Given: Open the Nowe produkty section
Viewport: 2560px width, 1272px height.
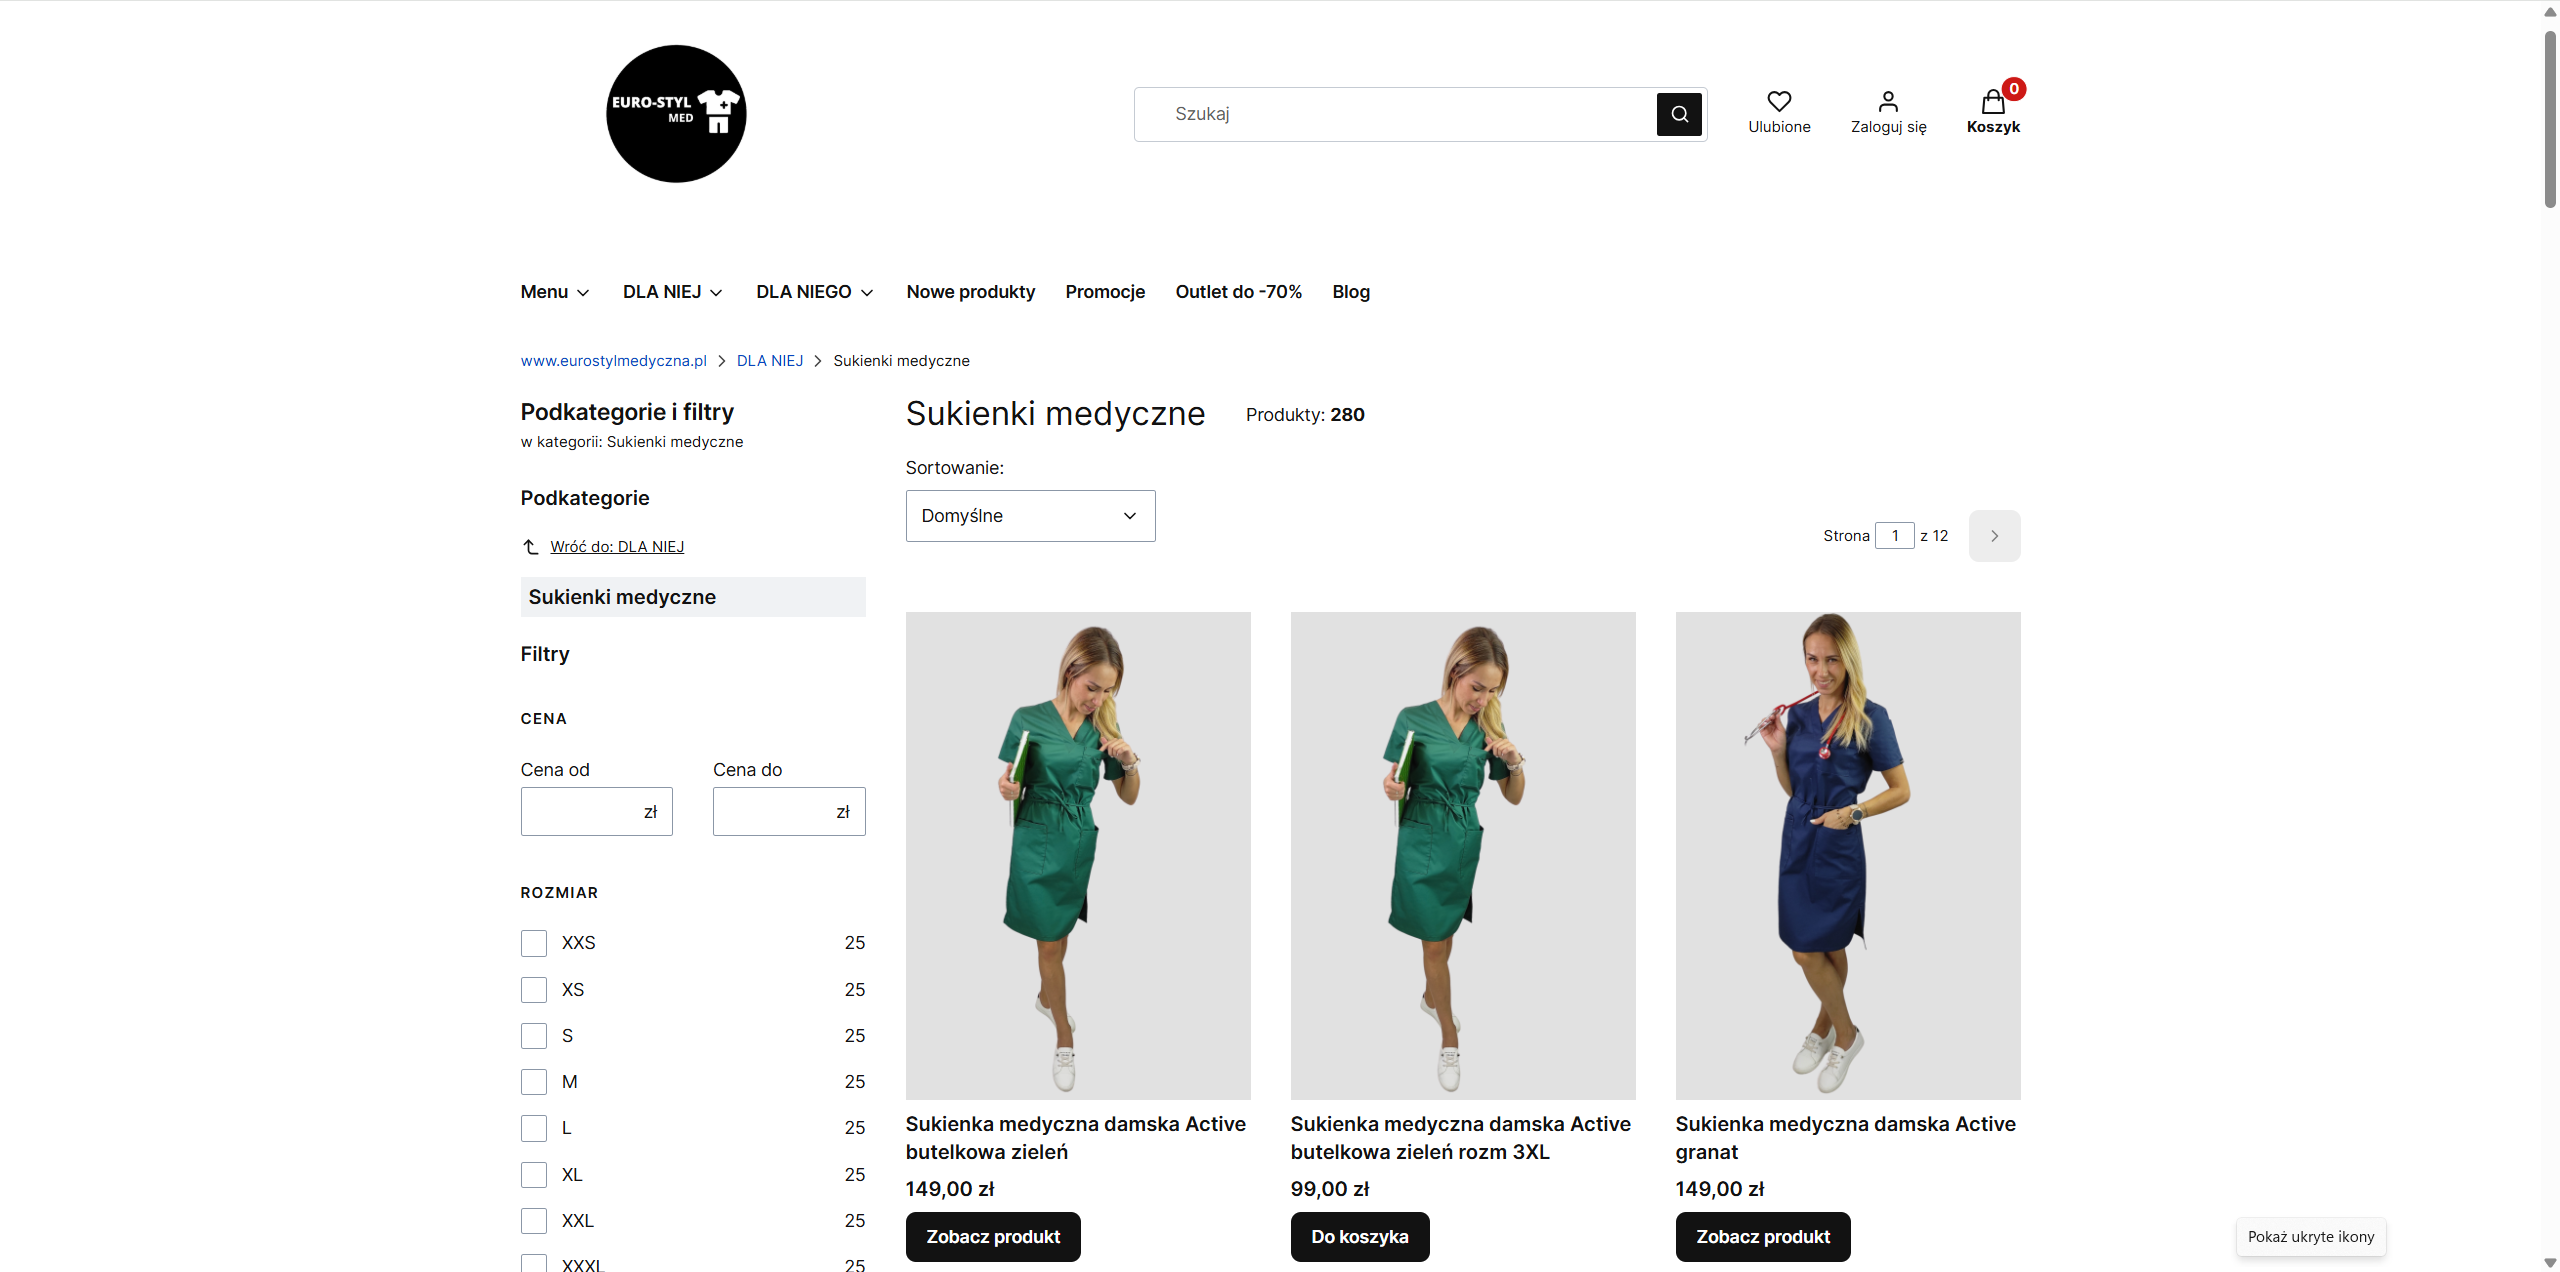Looking at the screenshot, I should pyautogui.click(x=970, y=292).
